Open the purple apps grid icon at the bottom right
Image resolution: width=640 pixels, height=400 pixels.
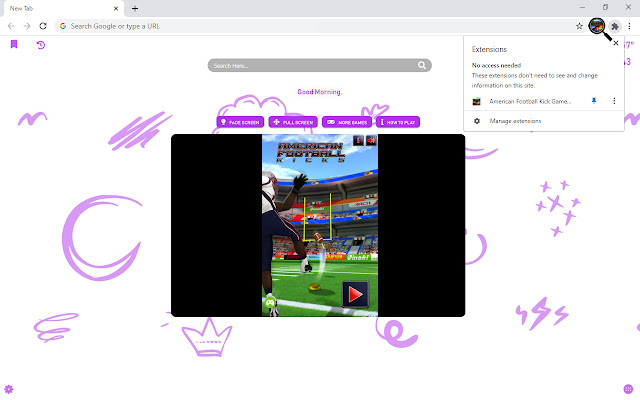click(628, 389)
